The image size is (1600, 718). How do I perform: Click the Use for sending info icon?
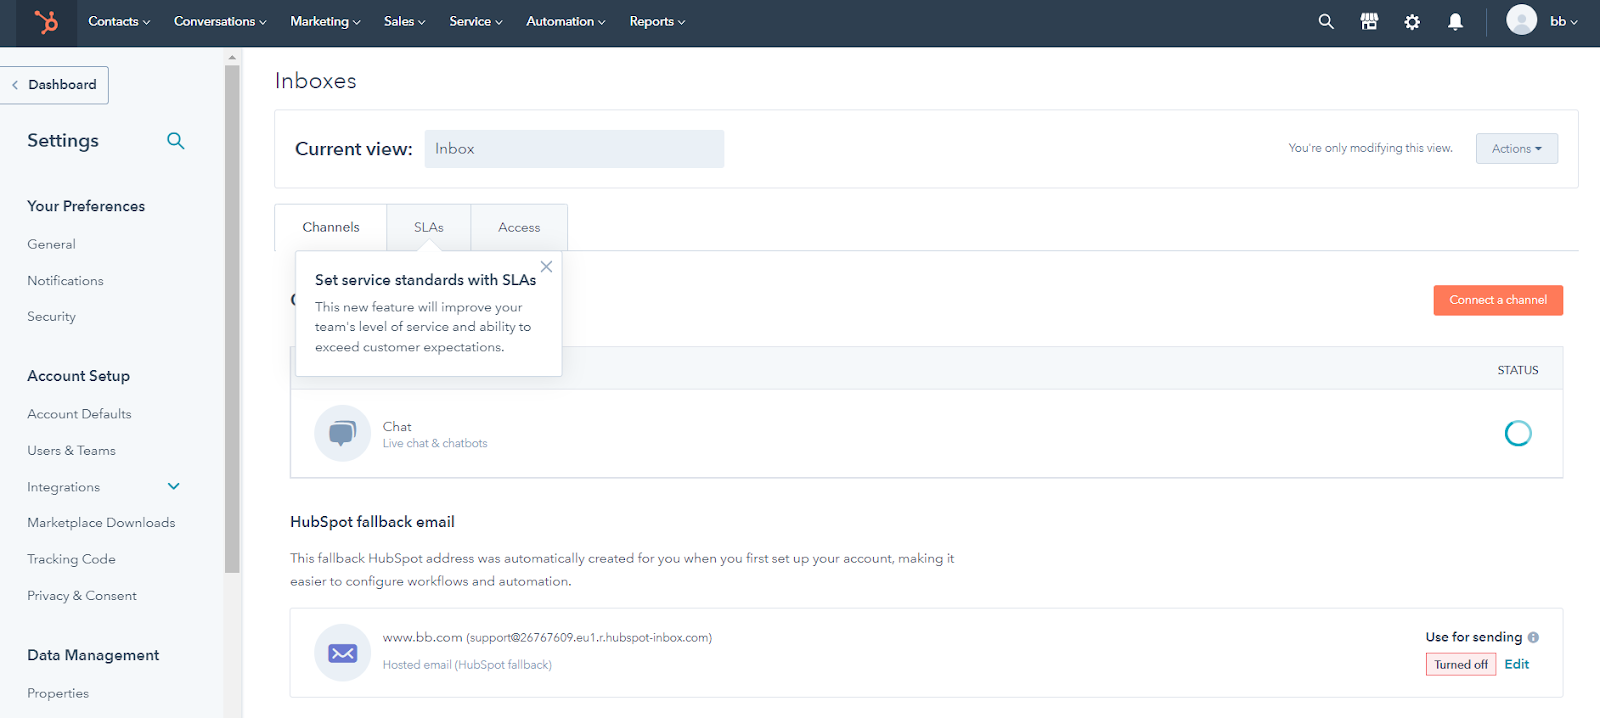[x=1533, y=637]
